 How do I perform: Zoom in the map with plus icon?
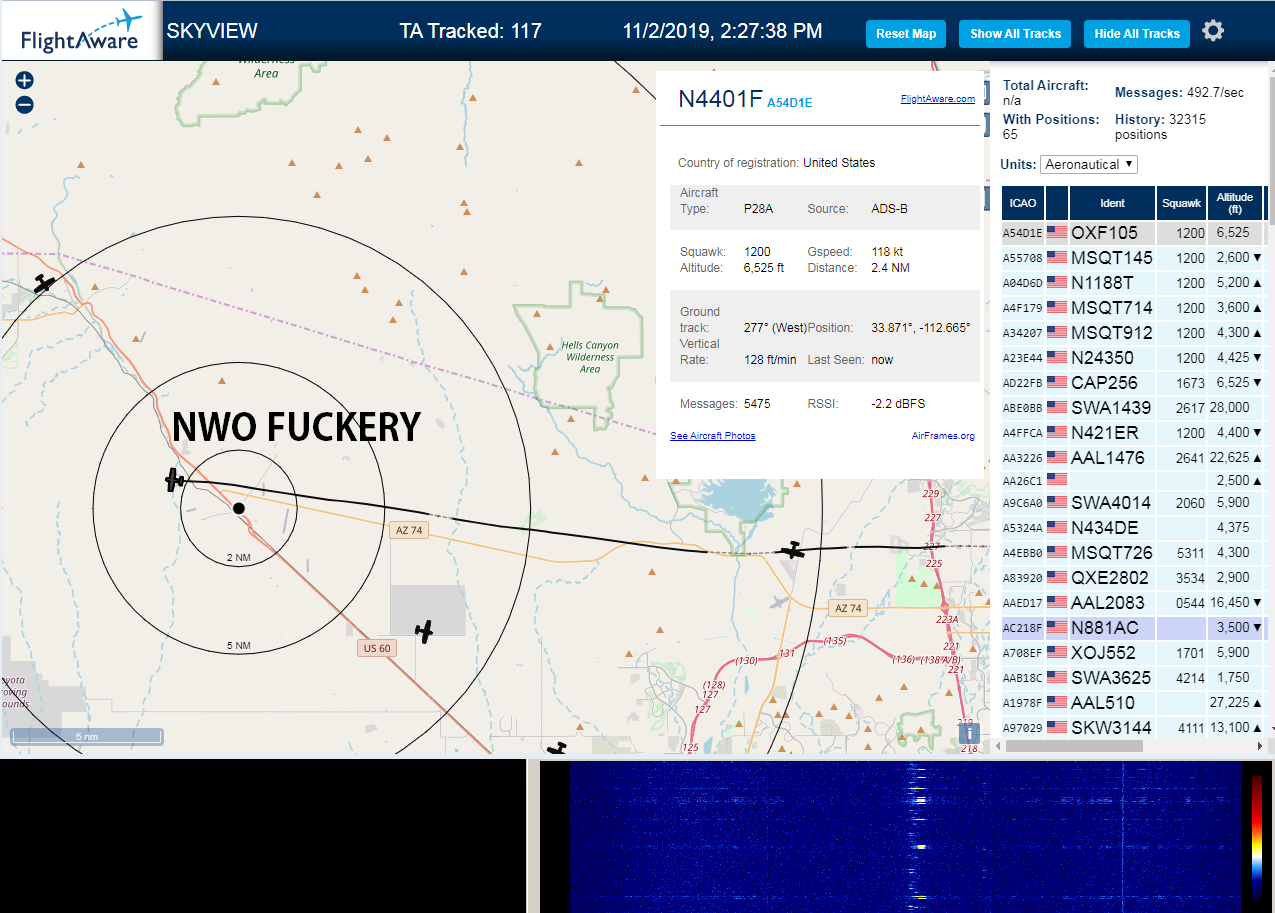point(25,80)
